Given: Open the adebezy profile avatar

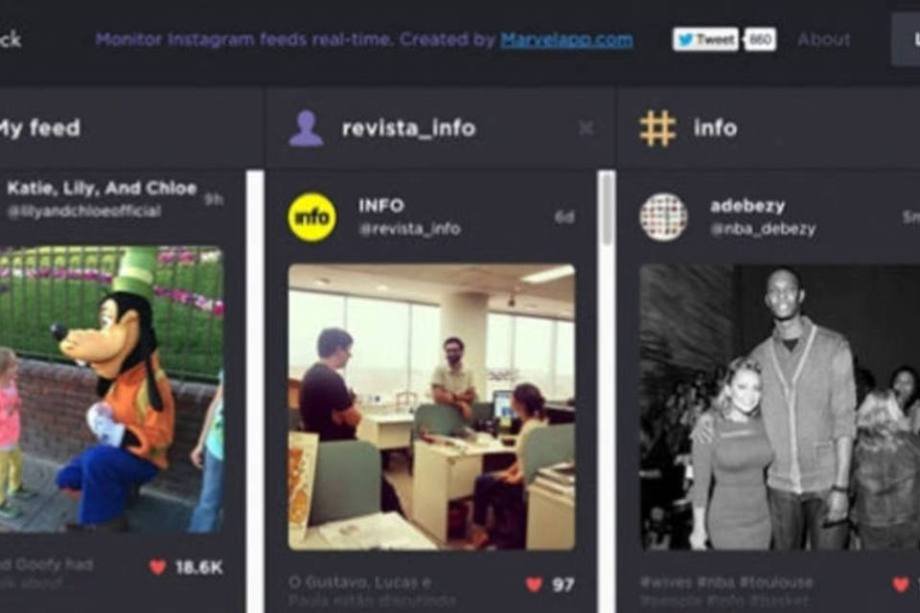Looking at the screenshot, I should tap(664, 217).
